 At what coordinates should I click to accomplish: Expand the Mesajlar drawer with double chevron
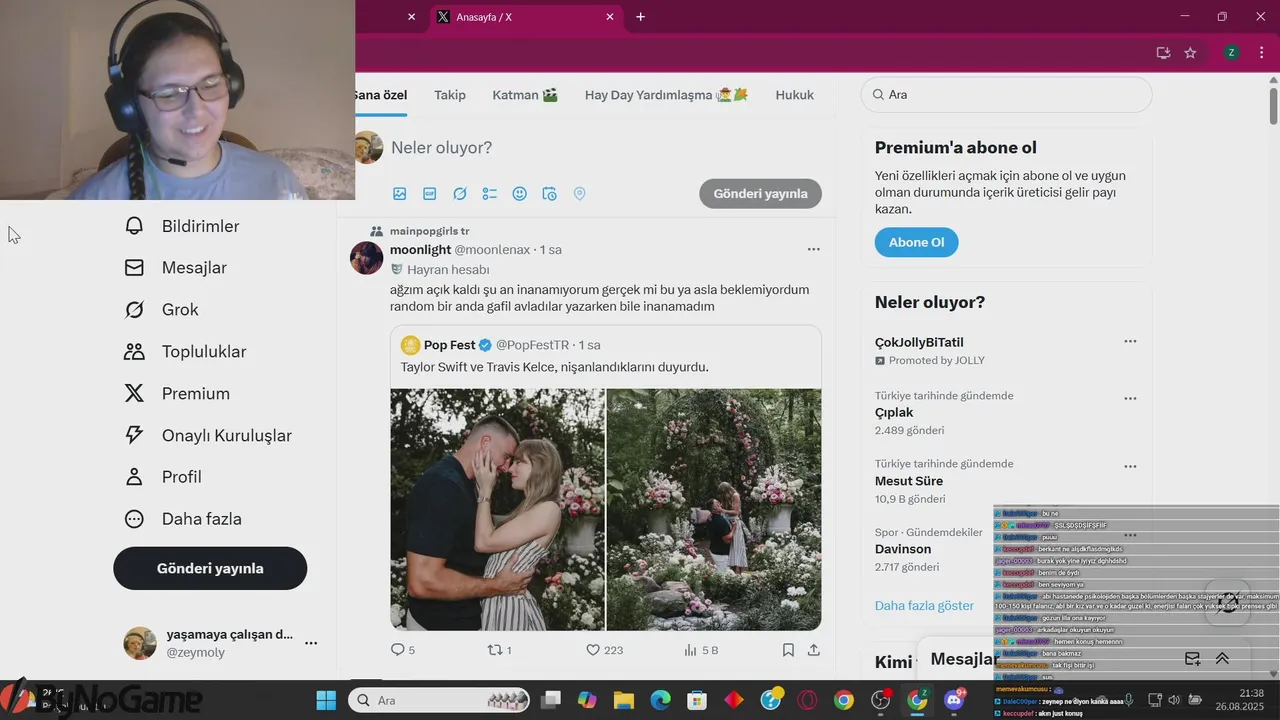[1222, 658]
